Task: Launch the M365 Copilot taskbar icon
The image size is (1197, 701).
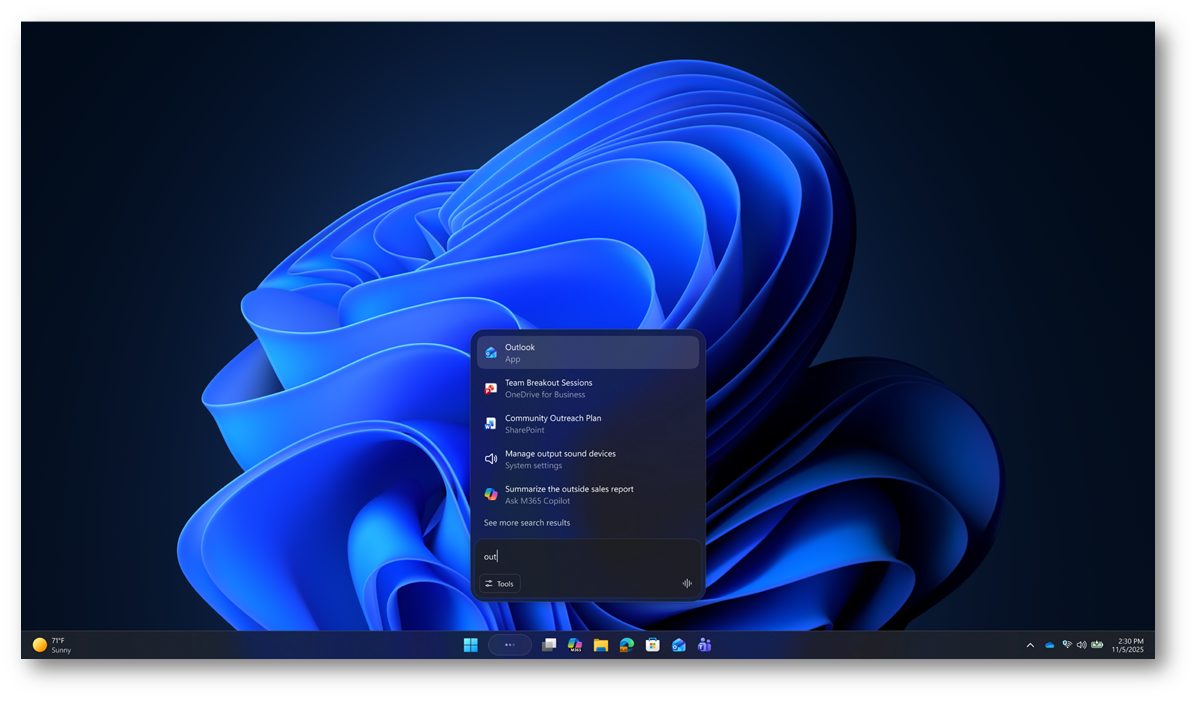Action: coord(575,645)
